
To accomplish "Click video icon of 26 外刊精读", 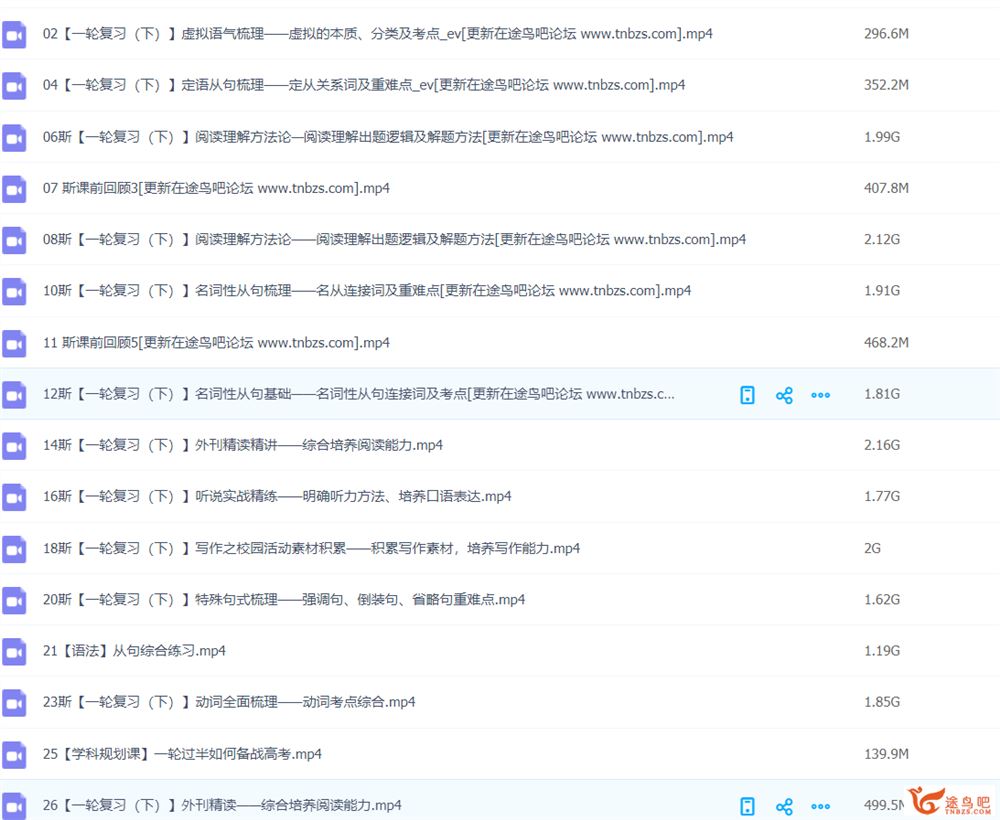I will 14,806.
